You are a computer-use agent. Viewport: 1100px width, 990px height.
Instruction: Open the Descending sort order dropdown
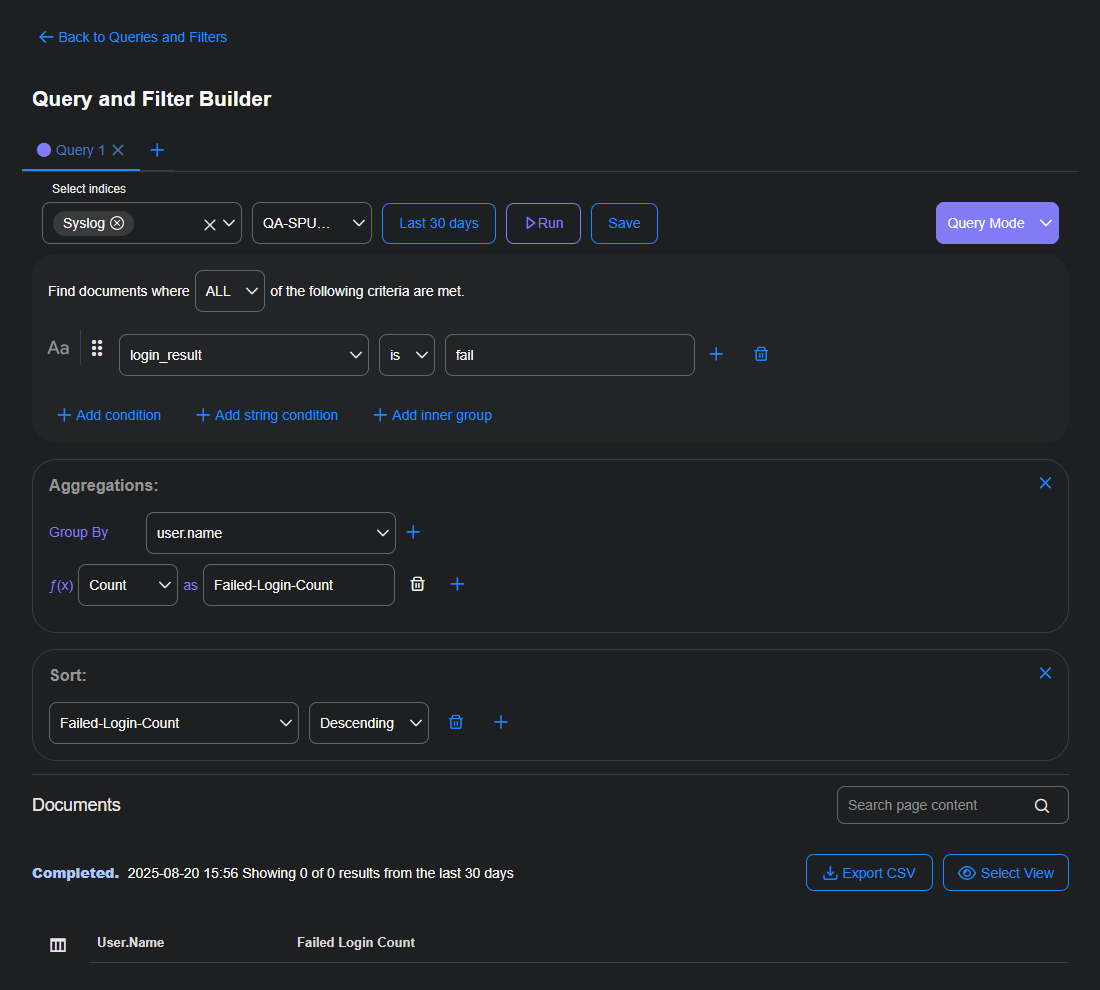click(368, 722)
